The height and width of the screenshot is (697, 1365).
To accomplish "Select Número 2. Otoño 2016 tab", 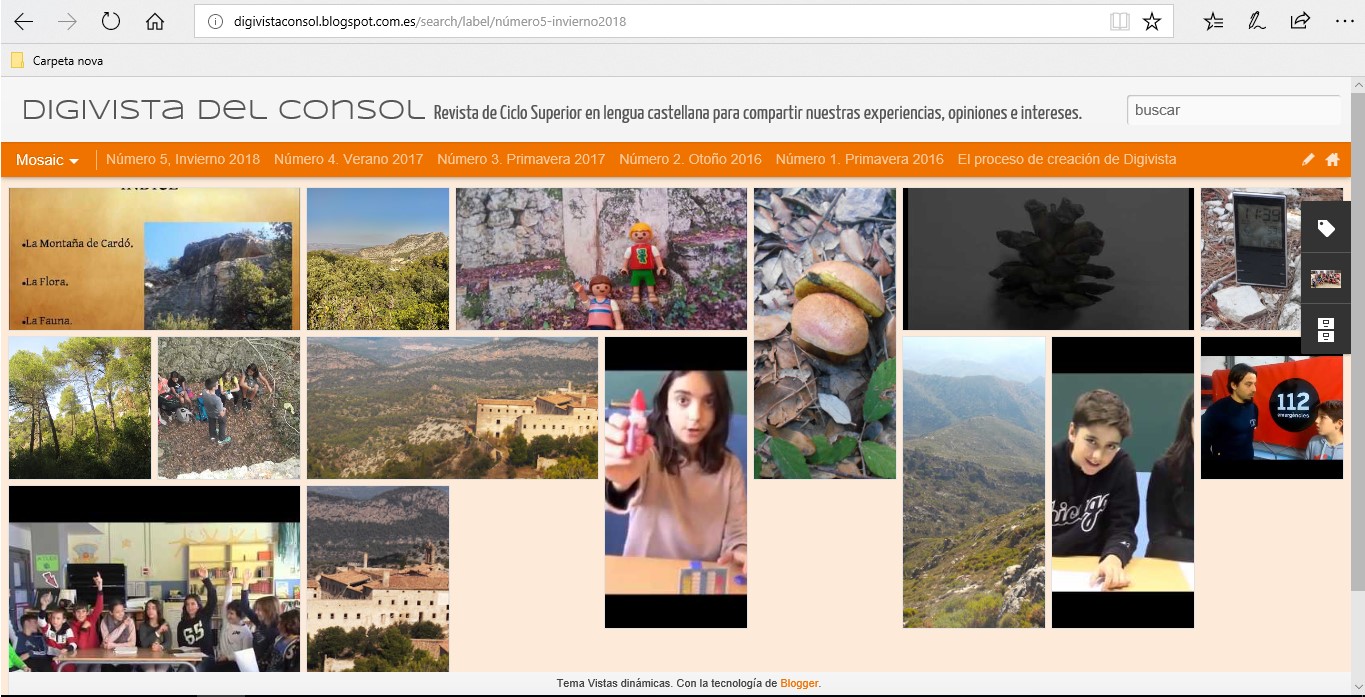I will tap(690, 159).
